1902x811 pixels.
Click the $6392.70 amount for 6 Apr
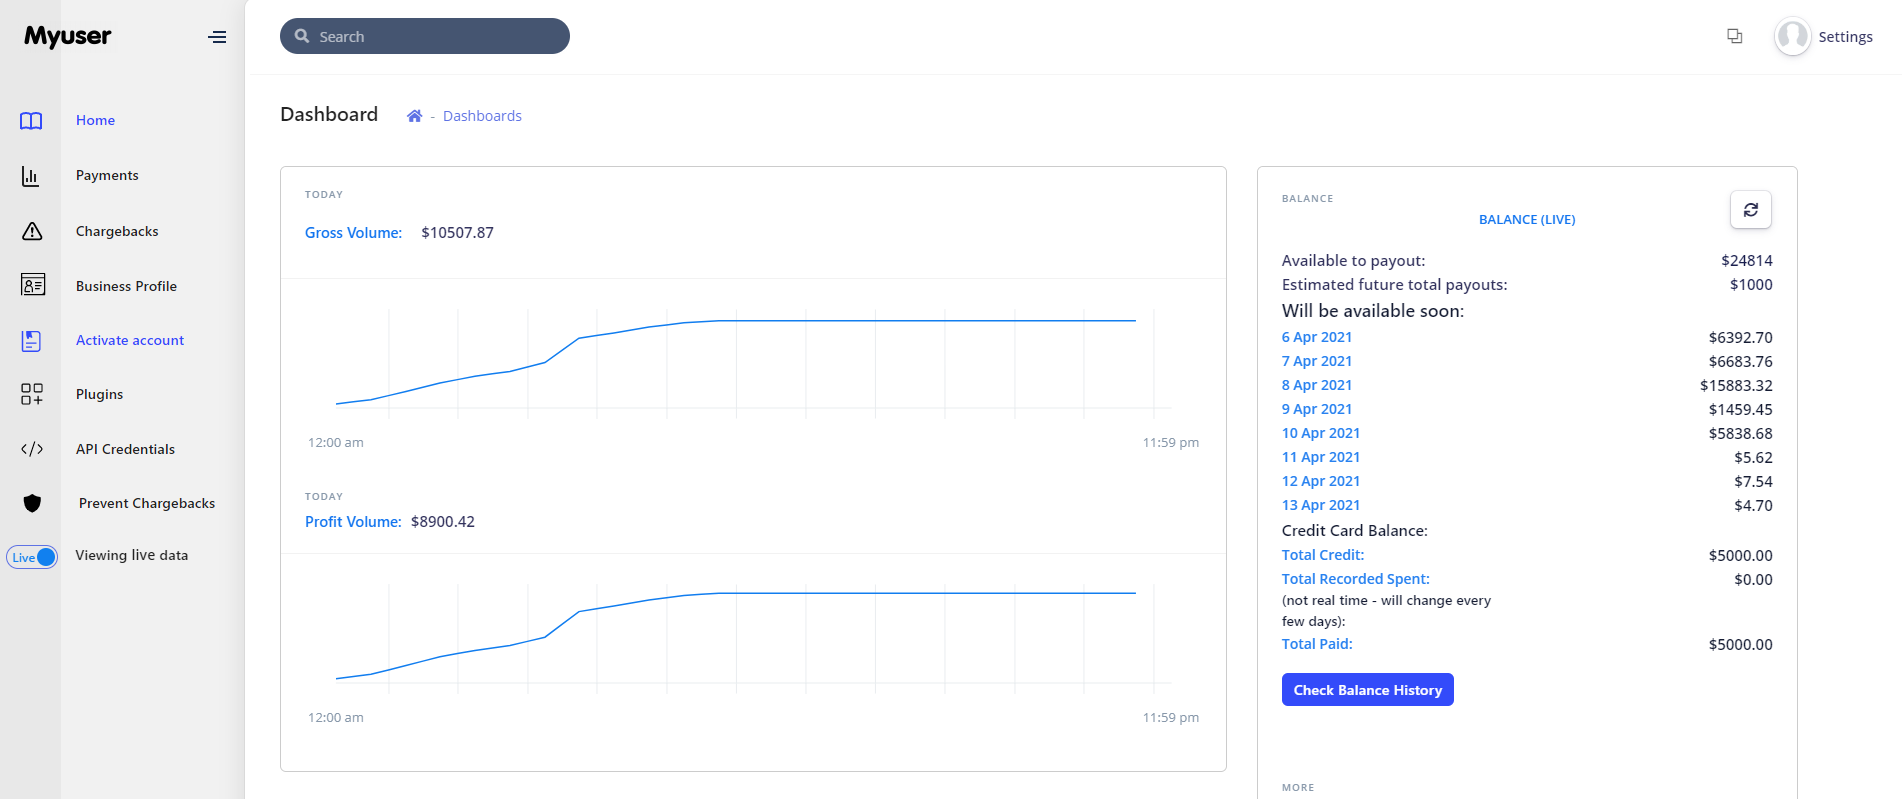point(1740,337)
